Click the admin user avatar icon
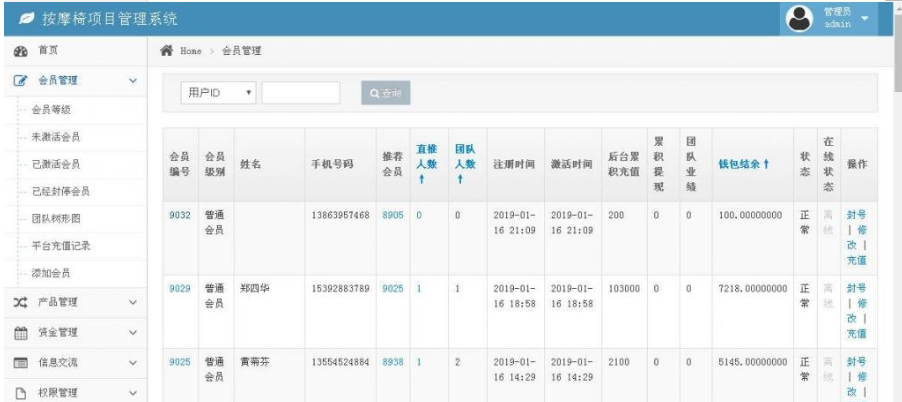 coord(799,19)
